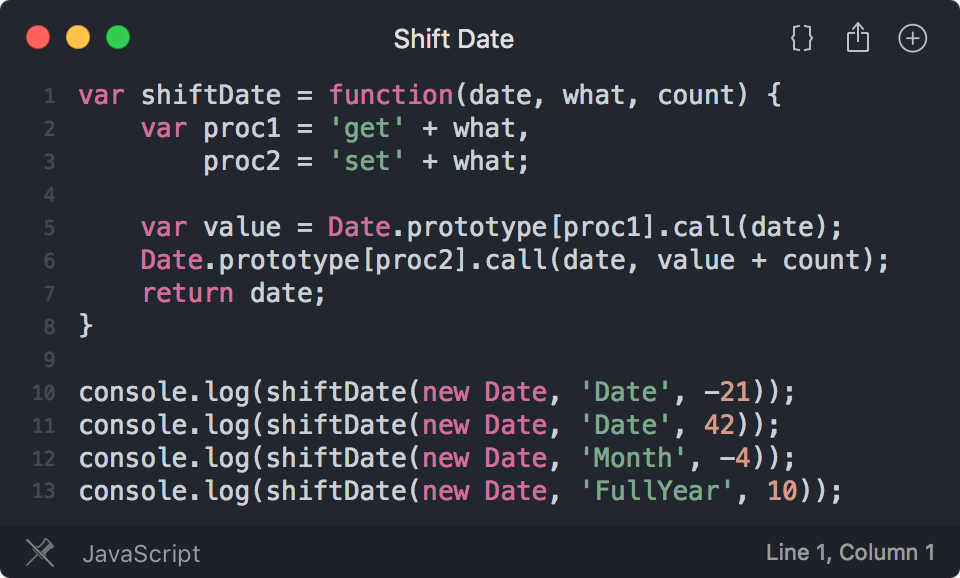This screenshot has height=578, width=960.
Task: Close the window with red button
Action: point(38,37)
